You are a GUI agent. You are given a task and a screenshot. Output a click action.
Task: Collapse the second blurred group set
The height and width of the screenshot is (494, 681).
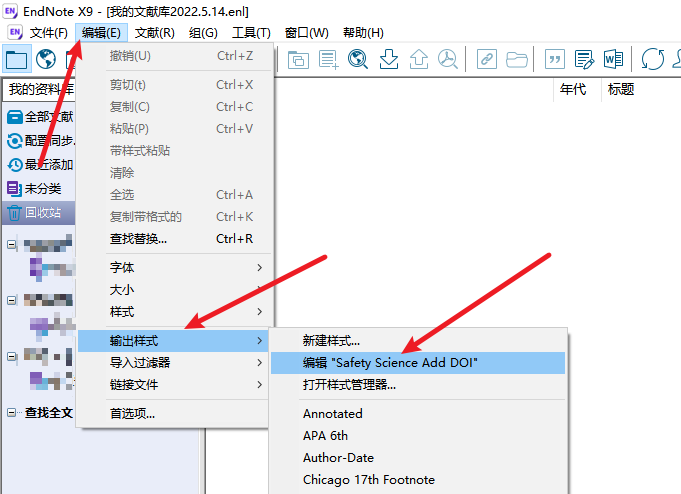(x=12, y=300)
